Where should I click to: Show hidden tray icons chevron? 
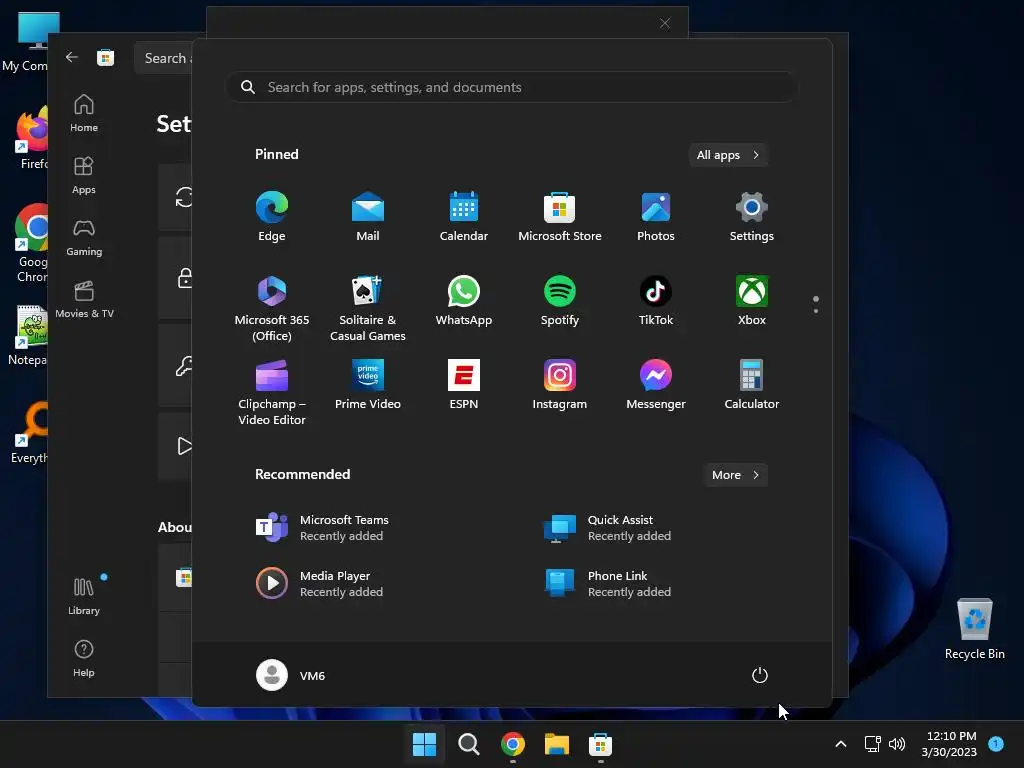(x=841, y=744)
